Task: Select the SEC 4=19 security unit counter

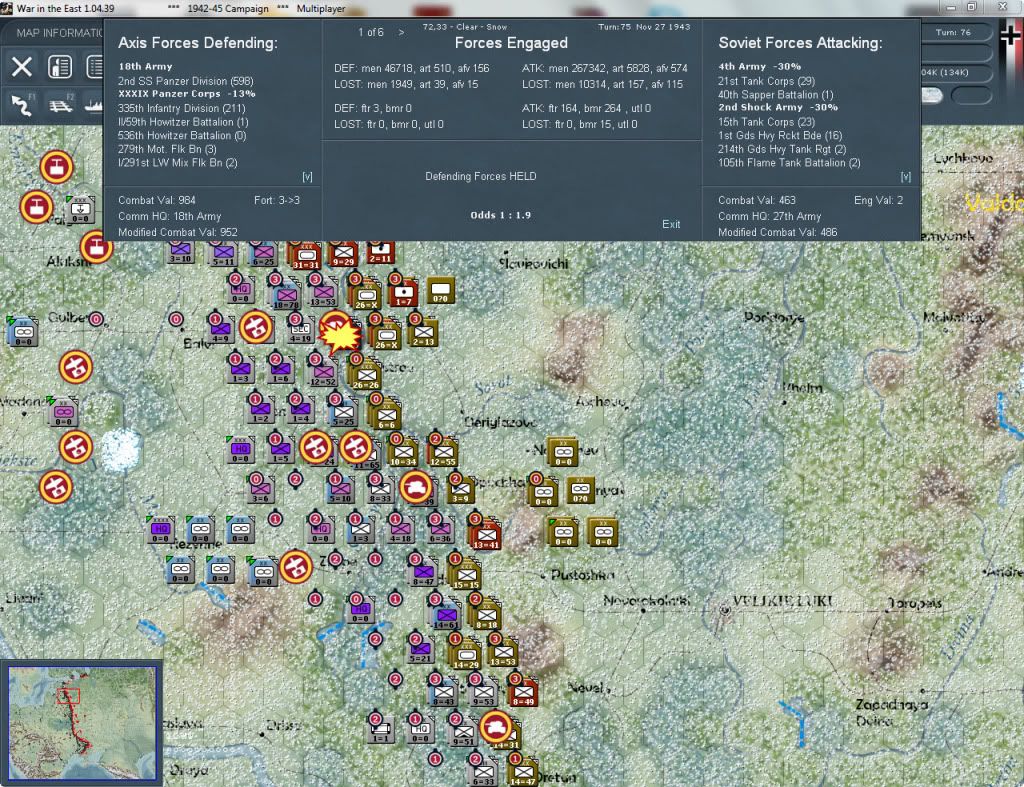Action: (x=300, y=330)
